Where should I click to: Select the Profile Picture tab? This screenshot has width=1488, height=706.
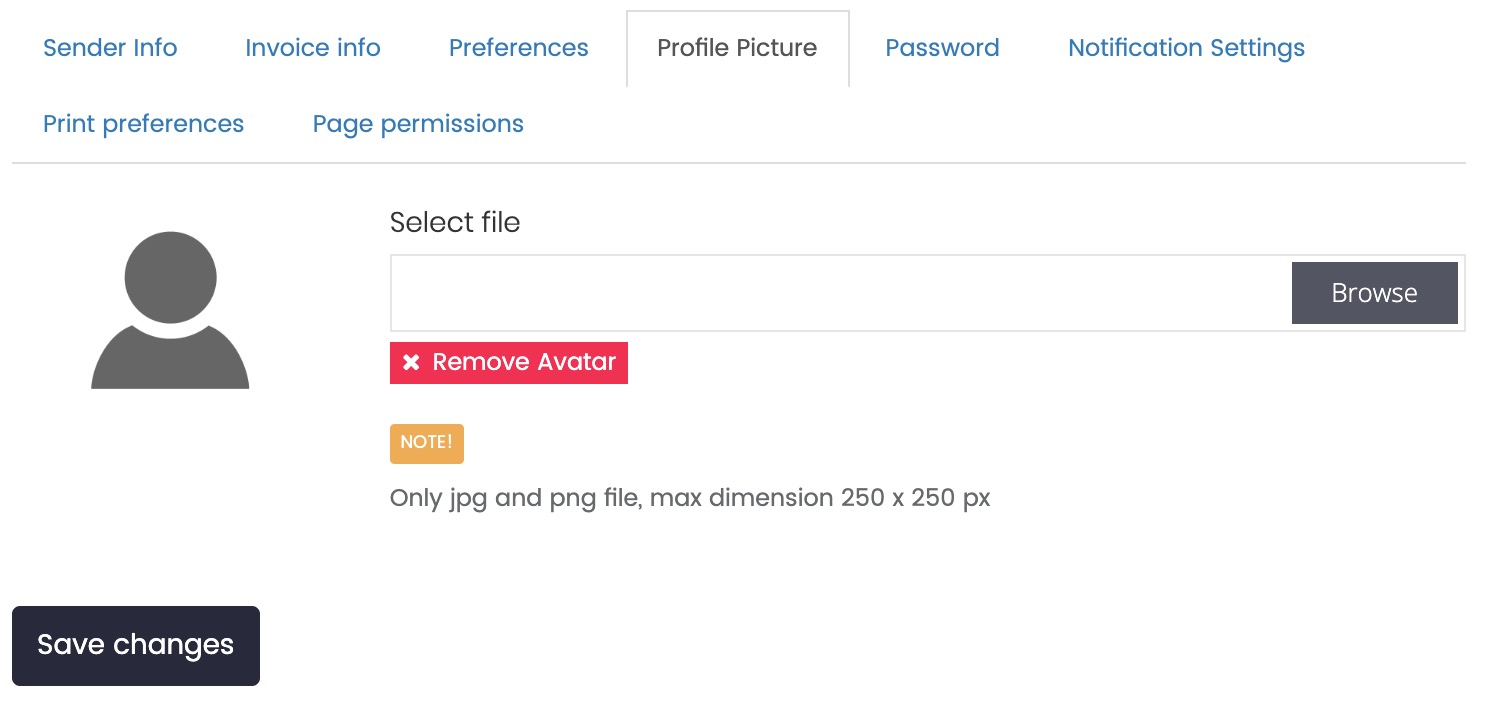[x=737, y=48]
